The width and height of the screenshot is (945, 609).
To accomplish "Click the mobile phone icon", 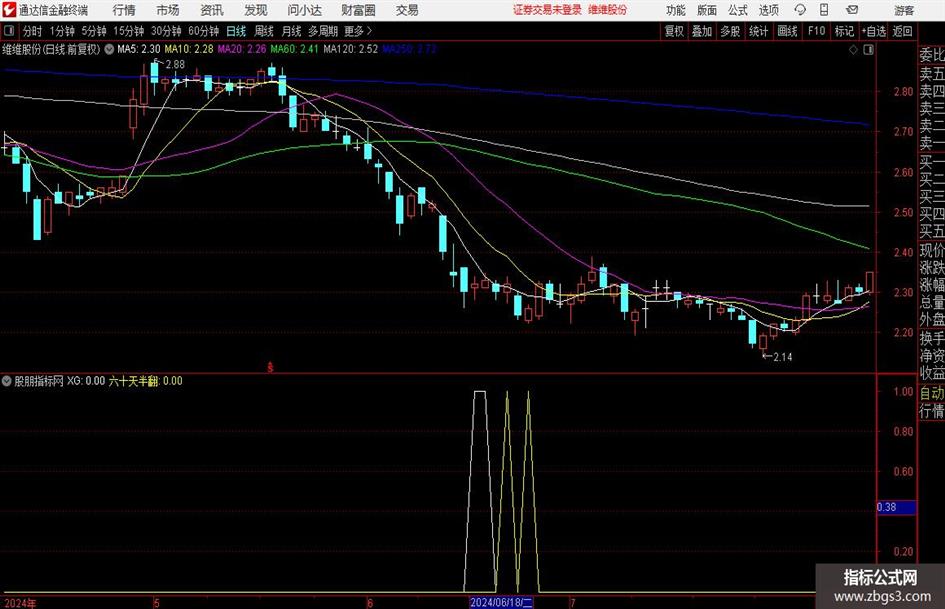I will (824, 10).
